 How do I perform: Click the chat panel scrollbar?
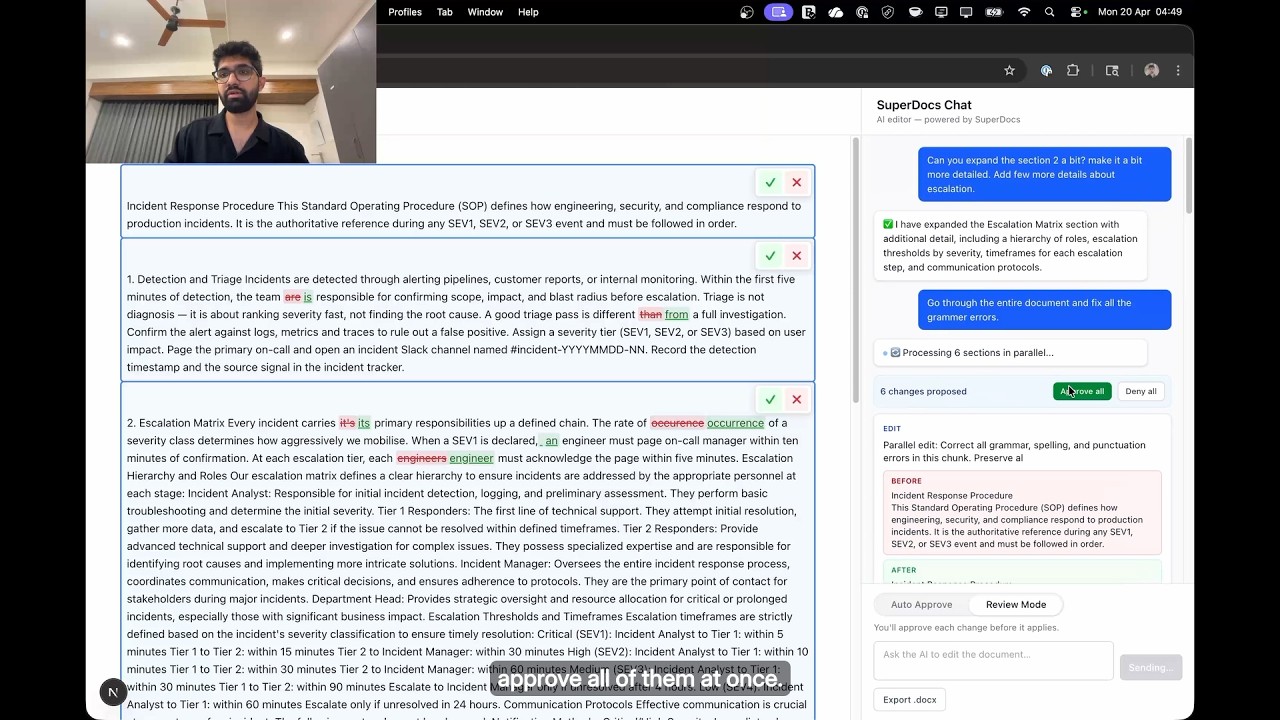(1189, 175)
